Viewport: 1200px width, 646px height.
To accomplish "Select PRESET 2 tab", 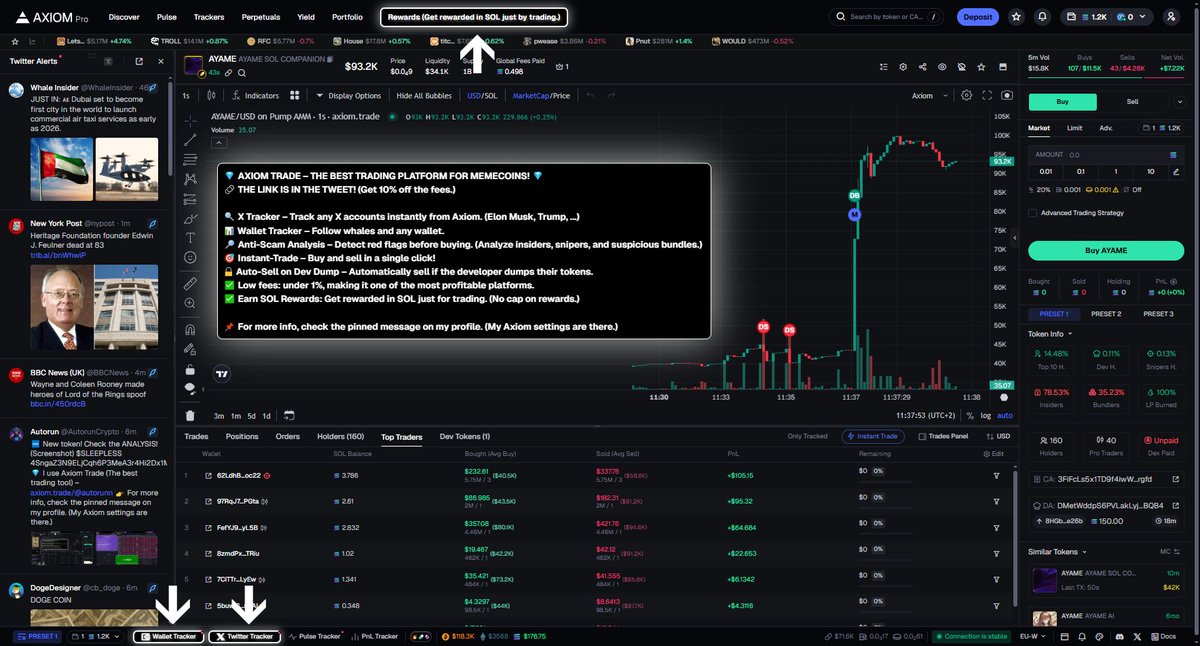I will tap(1105, 313).
